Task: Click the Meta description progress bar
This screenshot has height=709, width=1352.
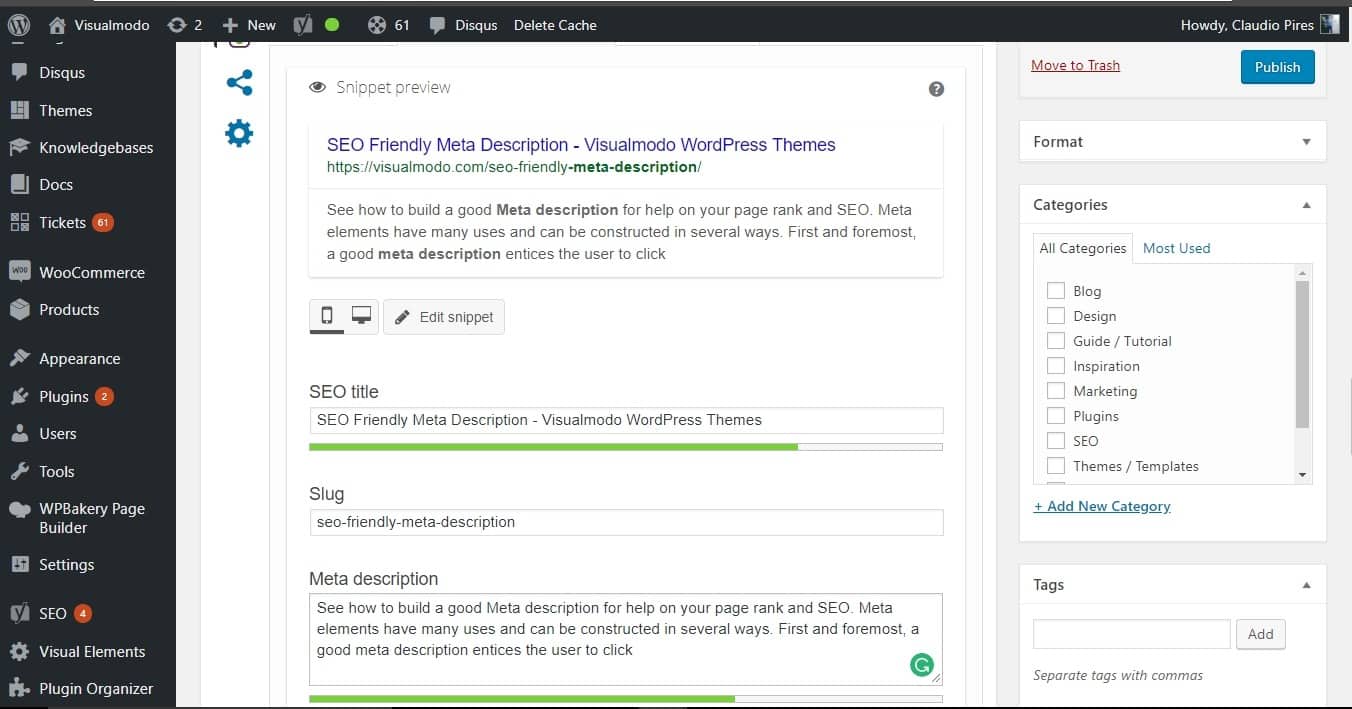Action: [626, 699]
